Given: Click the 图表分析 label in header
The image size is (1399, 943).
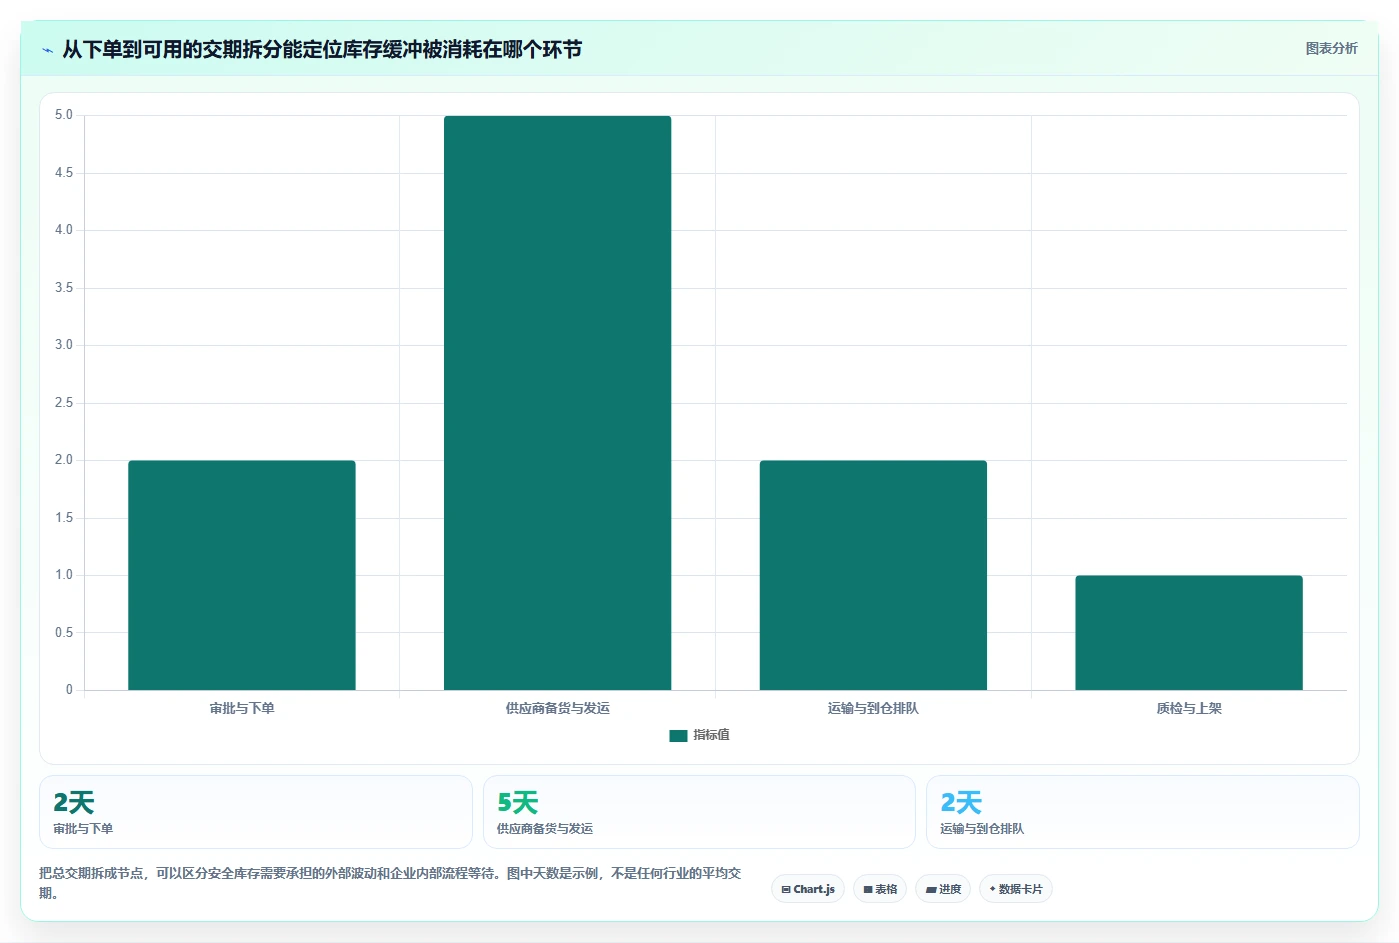Looking at the screenshot, I should tap(1331, 48).
